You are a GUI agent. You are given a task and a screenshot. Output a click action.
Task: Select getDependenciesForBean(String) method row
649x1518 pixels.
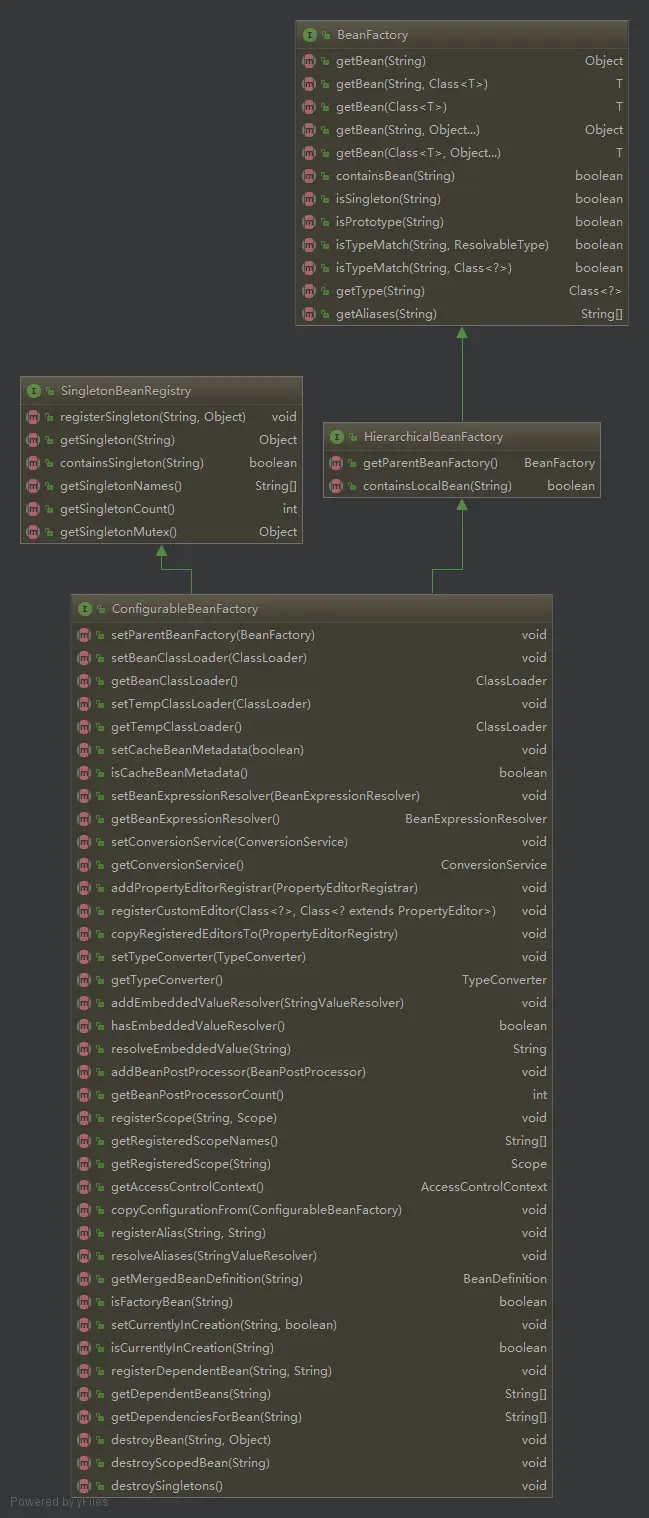(312, 1417)
